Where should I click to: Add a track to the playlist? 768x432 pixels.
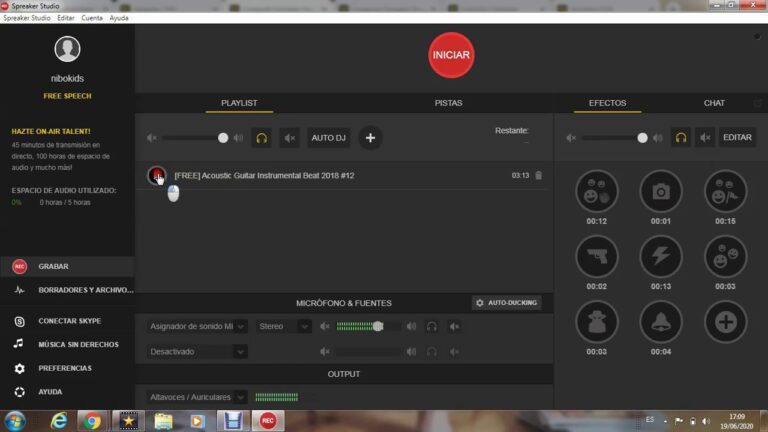[x=370, y=138]
